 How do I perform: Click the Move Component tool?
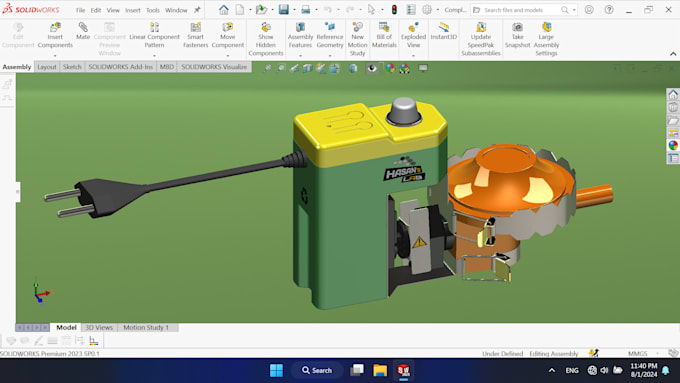(x=228, y=36)
